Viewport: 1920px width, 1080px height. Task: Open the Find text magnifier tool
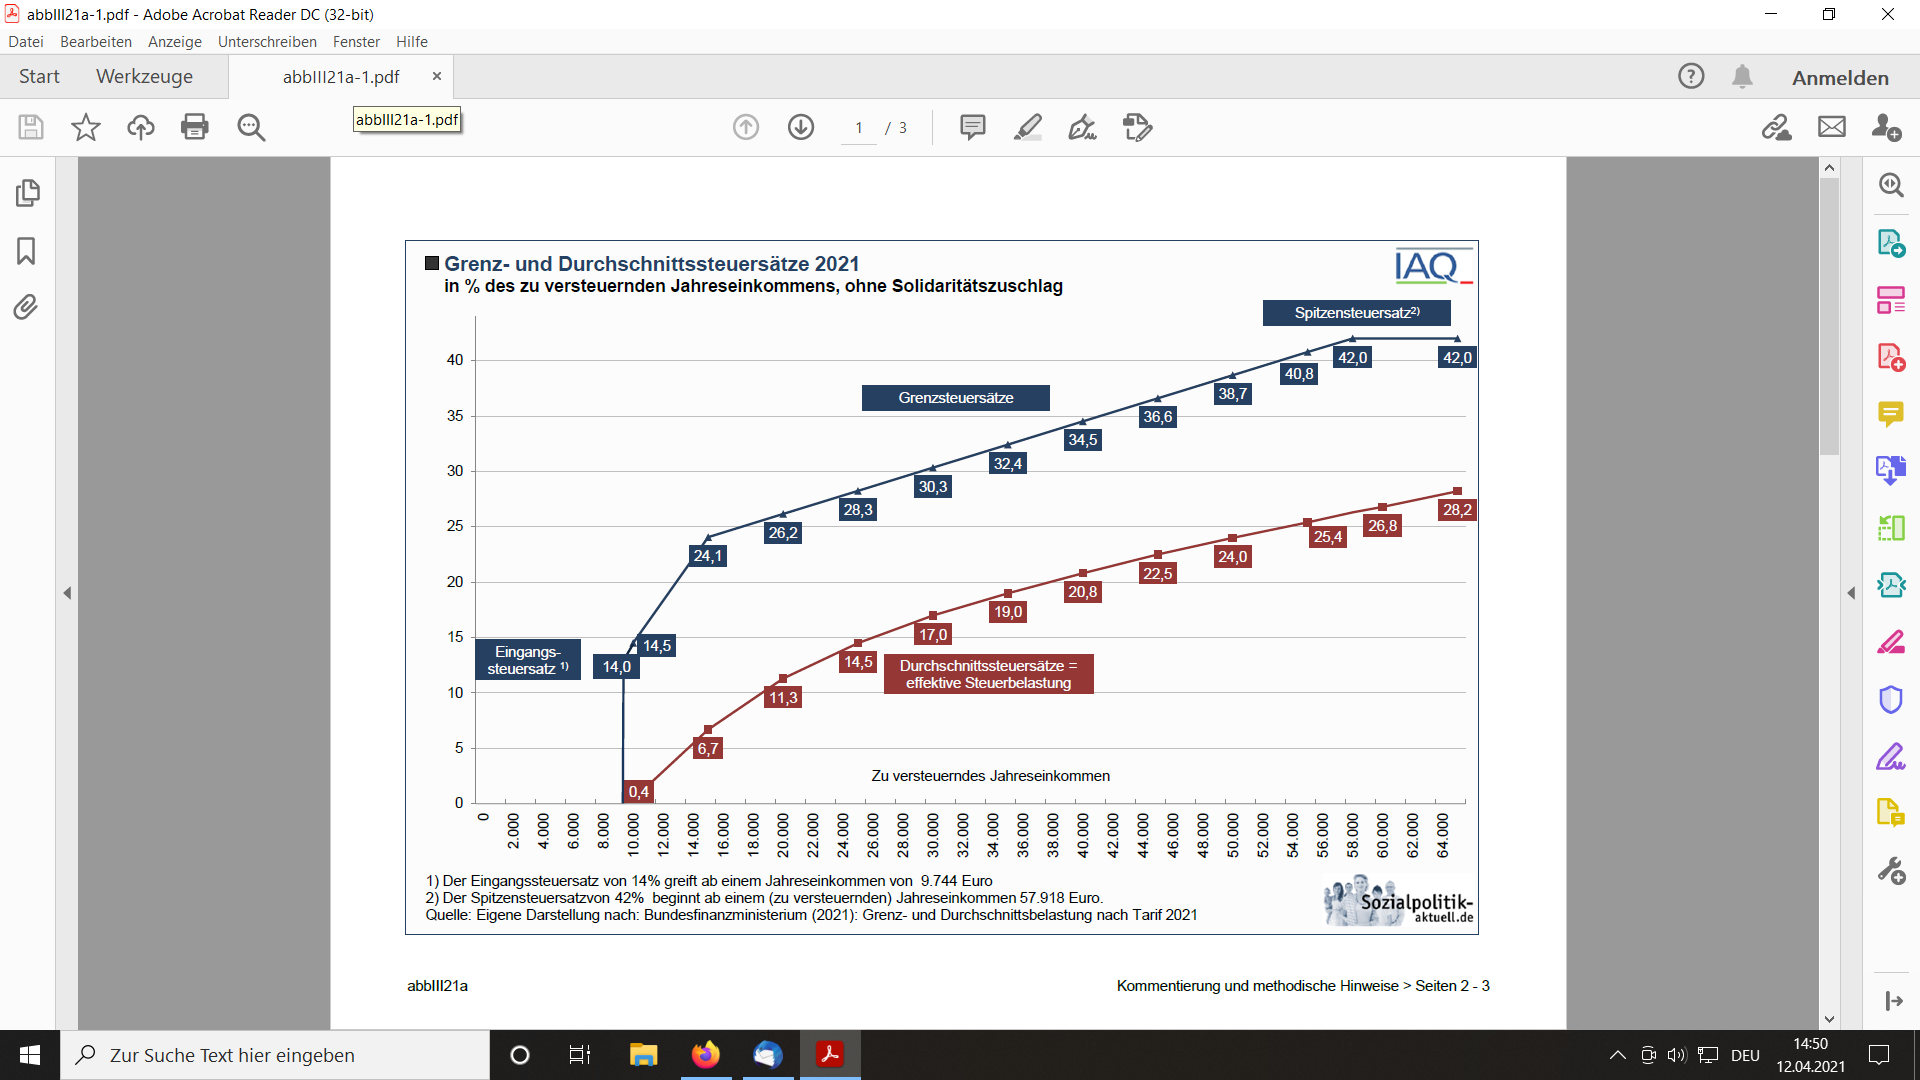(251, 127)
